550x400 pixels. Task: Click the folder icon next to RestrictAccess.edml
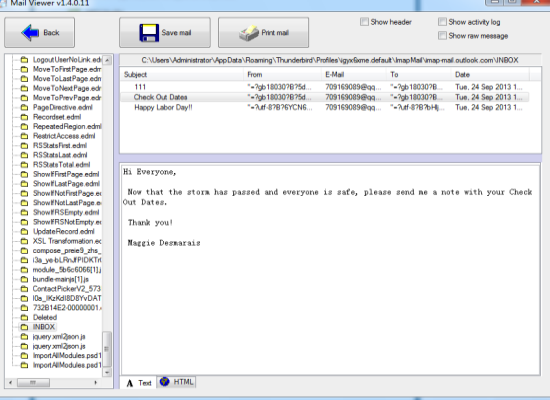pyautogui.click(x=24, y=136)
